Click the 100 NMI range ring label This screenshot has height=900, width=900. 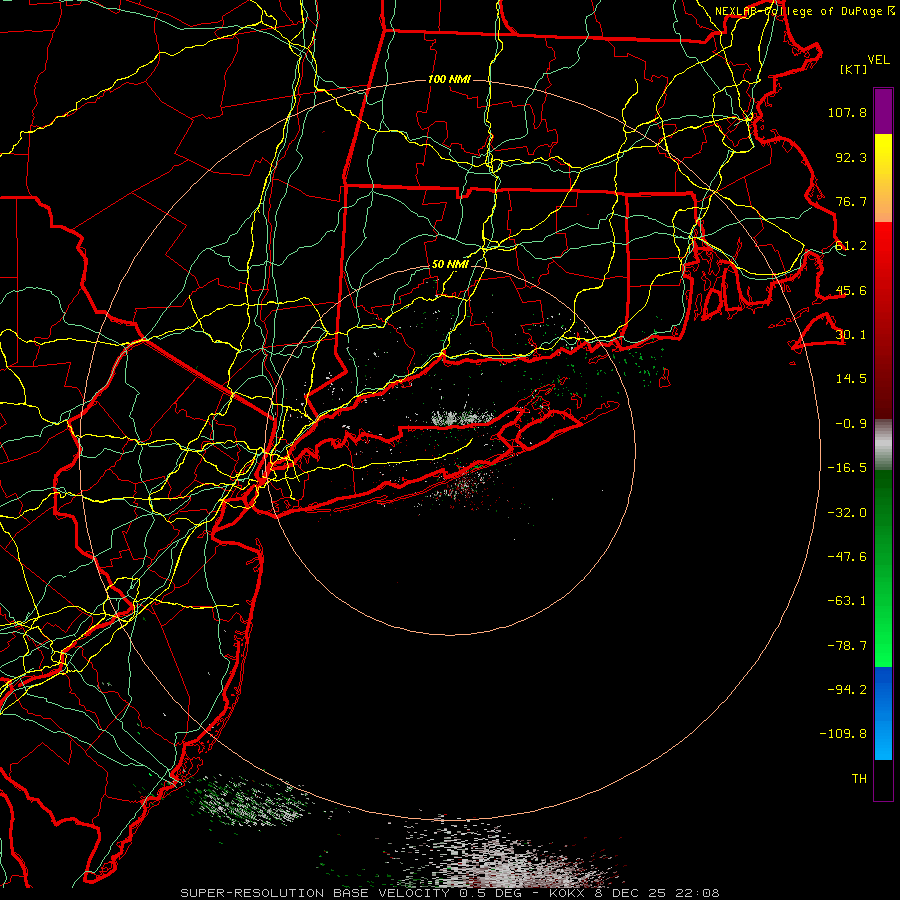pyautogui.click(x=449, y=79)
